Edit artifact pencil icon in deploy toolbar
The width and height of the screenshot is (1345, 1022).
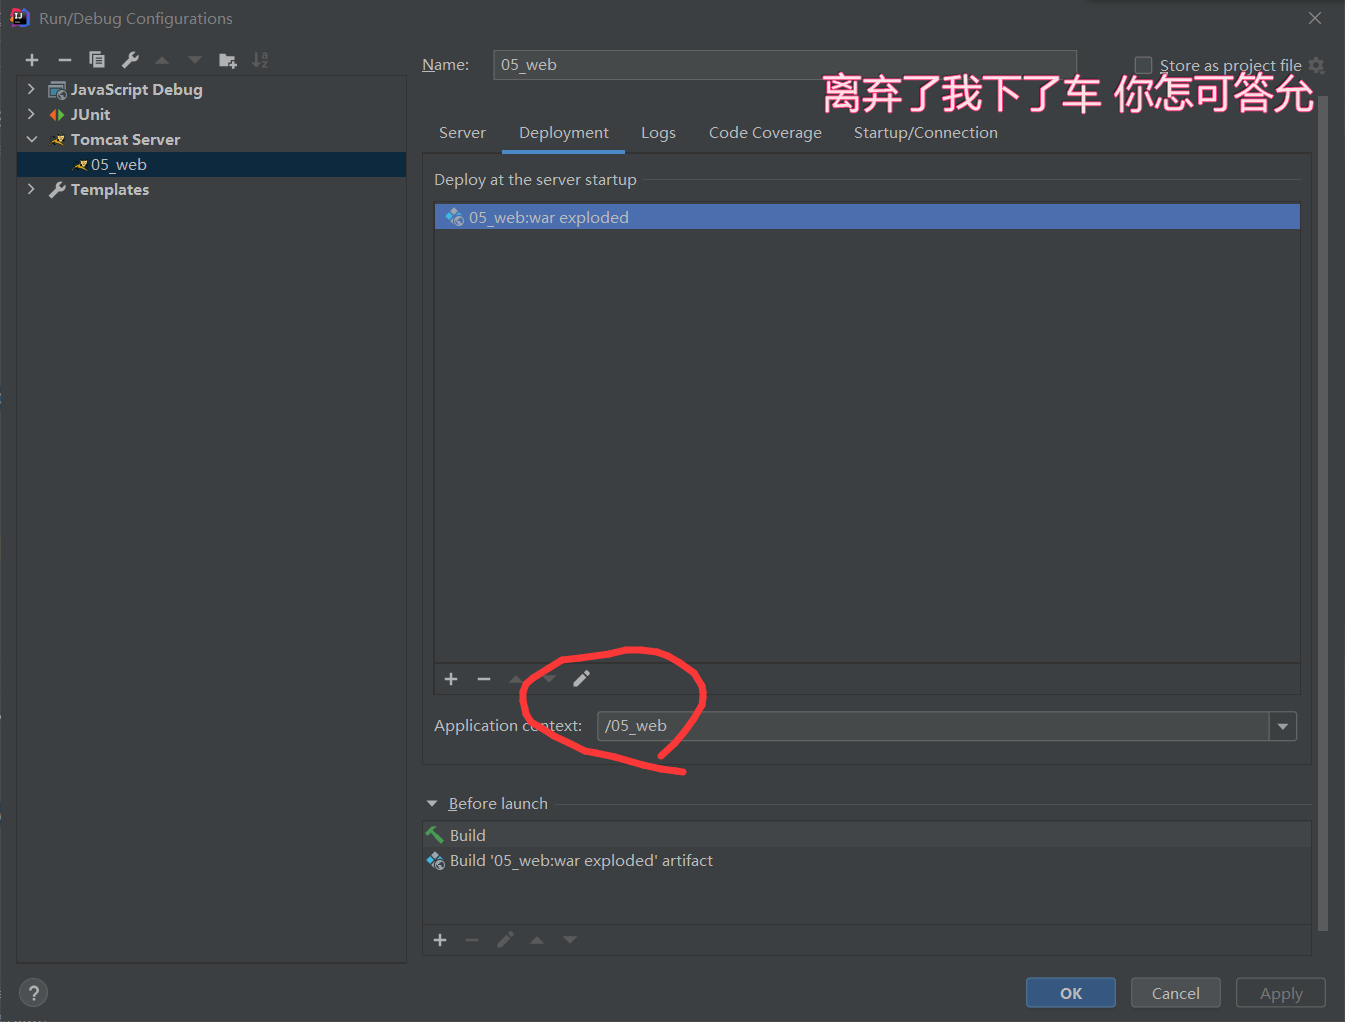coord(581,679)
